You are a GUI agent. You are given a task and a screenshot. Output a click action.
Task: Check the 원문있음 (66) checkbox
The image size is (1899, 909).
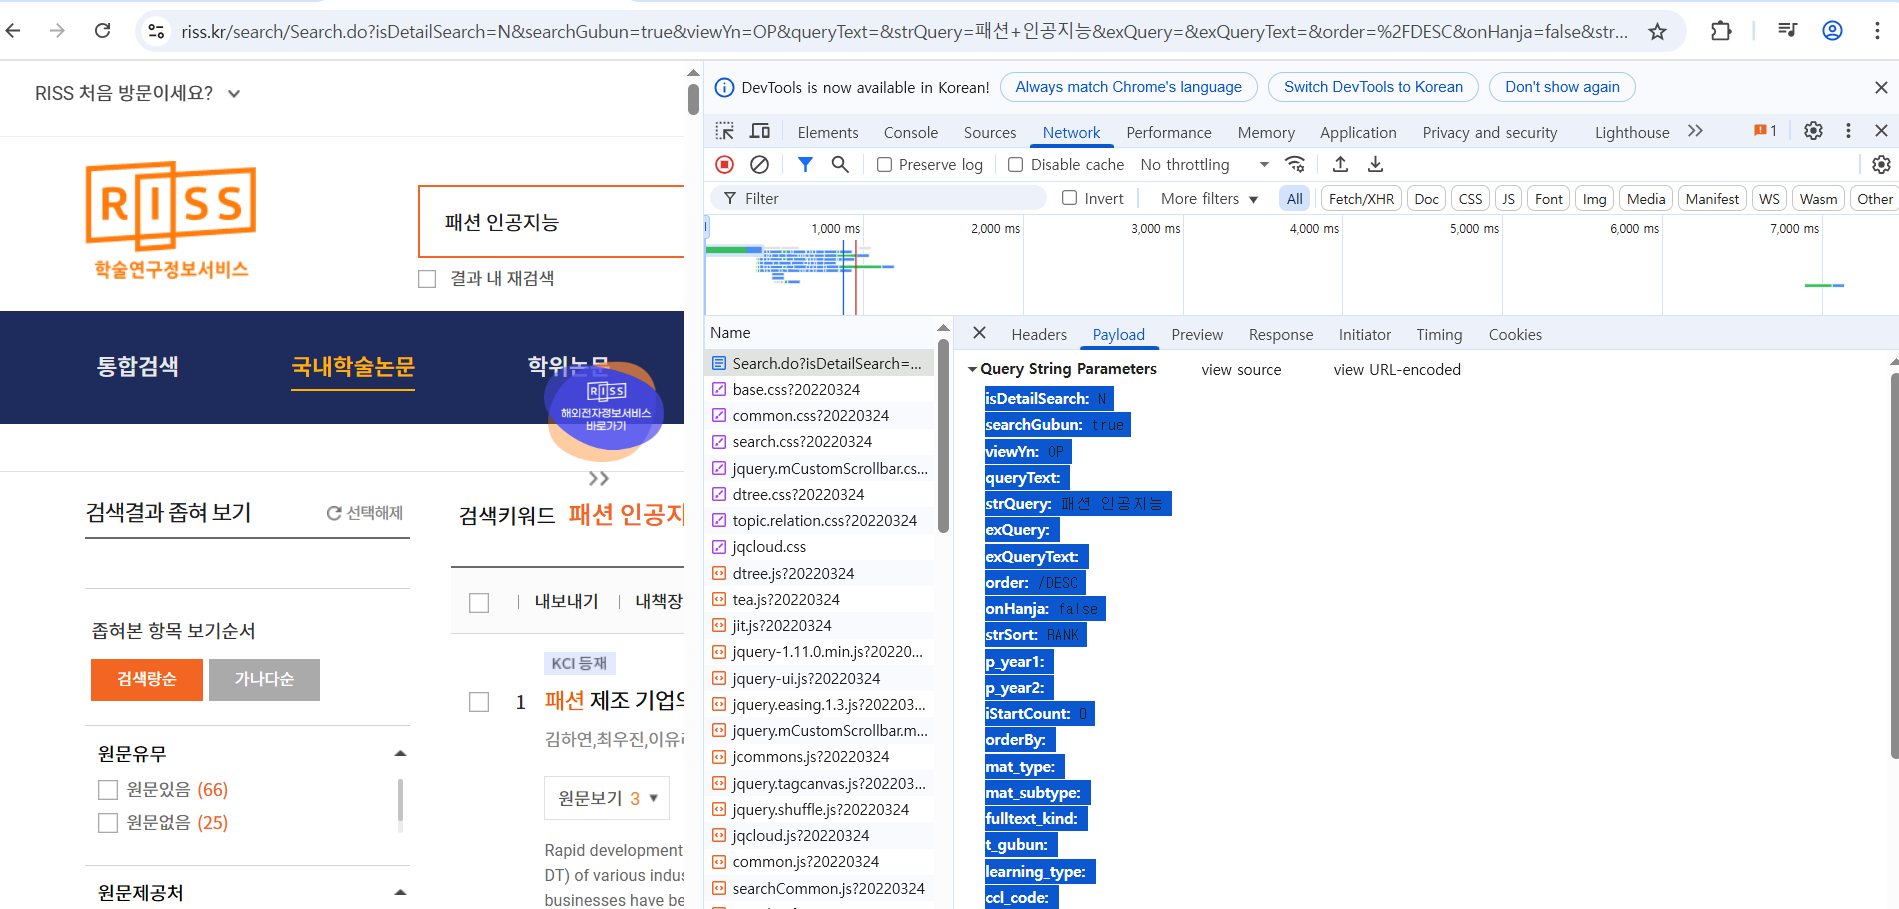coord(108,790)
